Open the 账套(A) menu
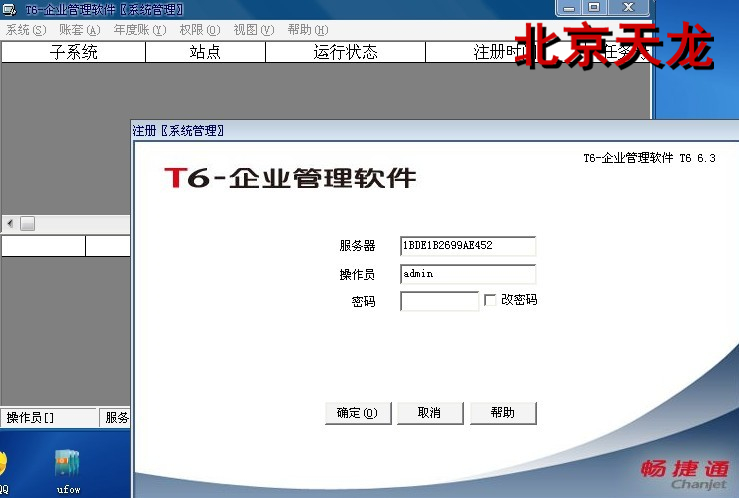 click(80, 30)
